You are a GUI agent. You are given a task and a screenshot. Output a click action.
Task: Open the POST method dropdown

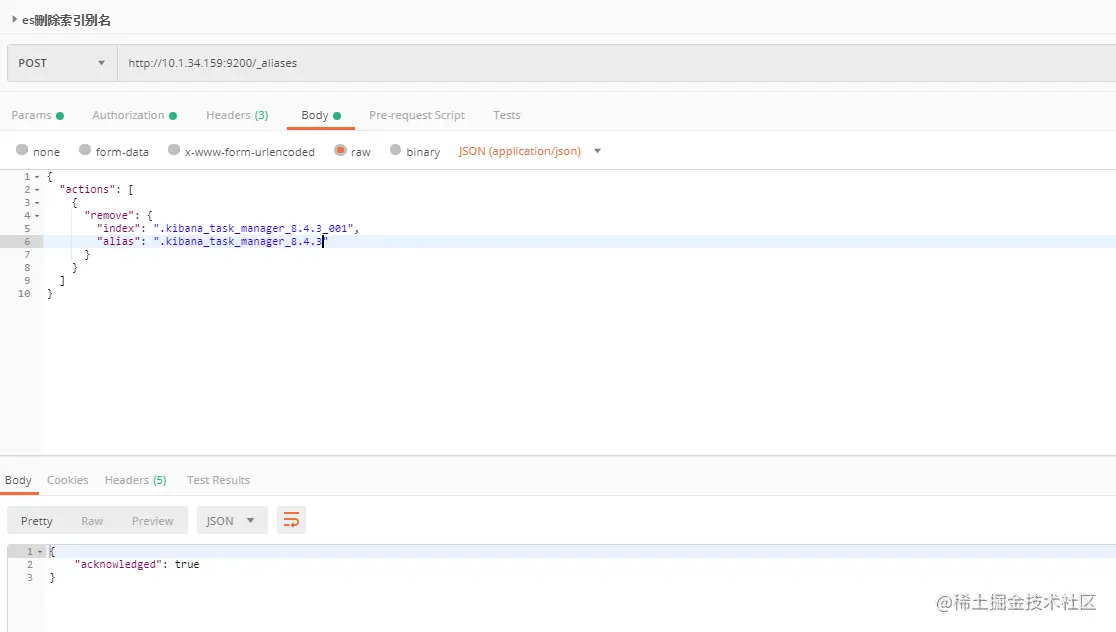tap(62, 63)
